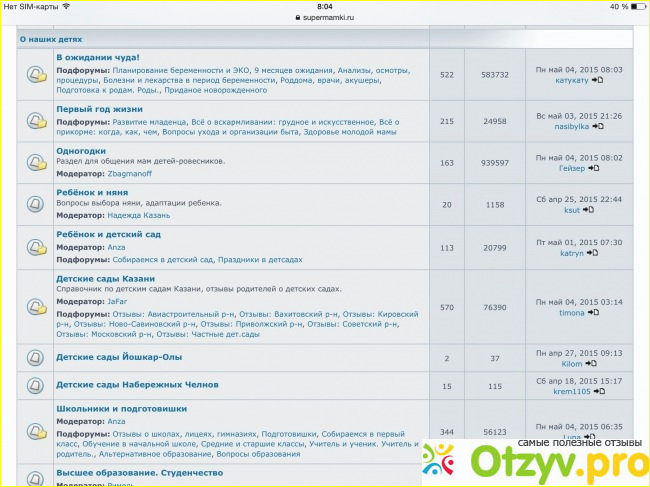
Task: Open last post icon next to nasibylka
Action: 597,126
